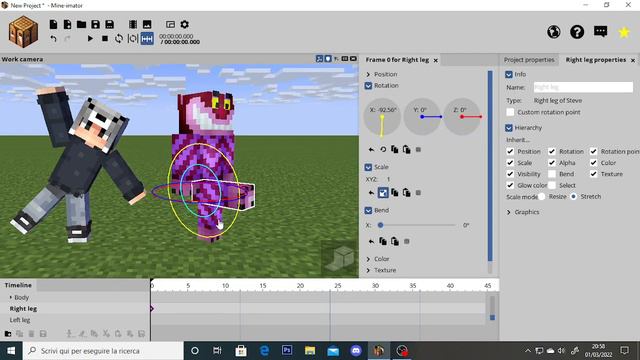Paste the rotation values
The height and width of the screenshot is (360, 640).
coord(407,149)
